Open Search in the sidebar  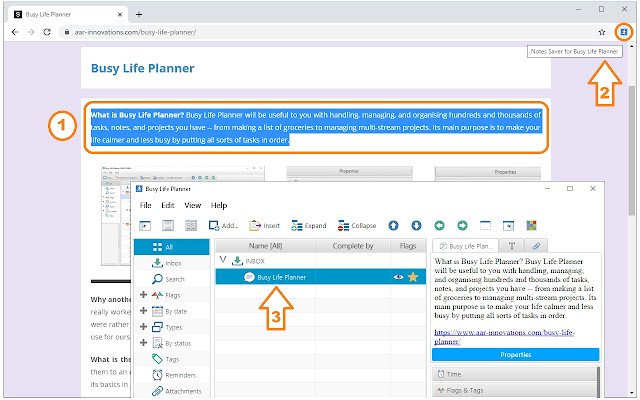click(x=172, y=279)
